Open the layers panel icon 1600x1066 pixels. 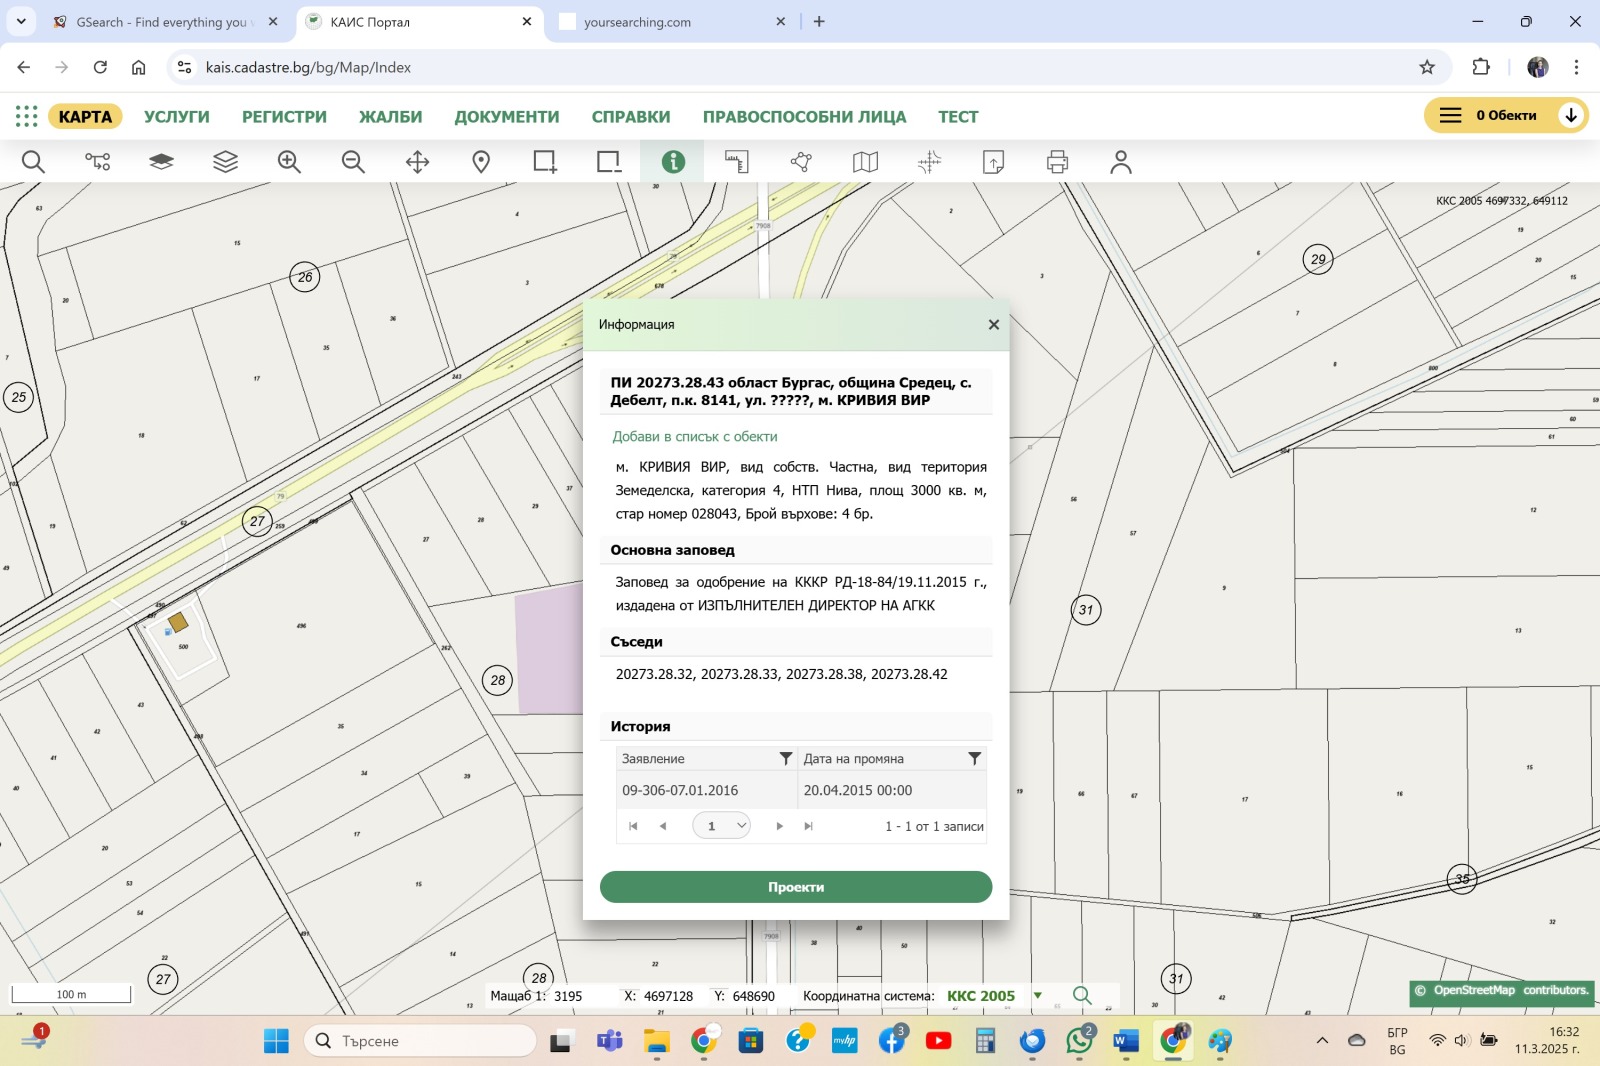point(224,161)
